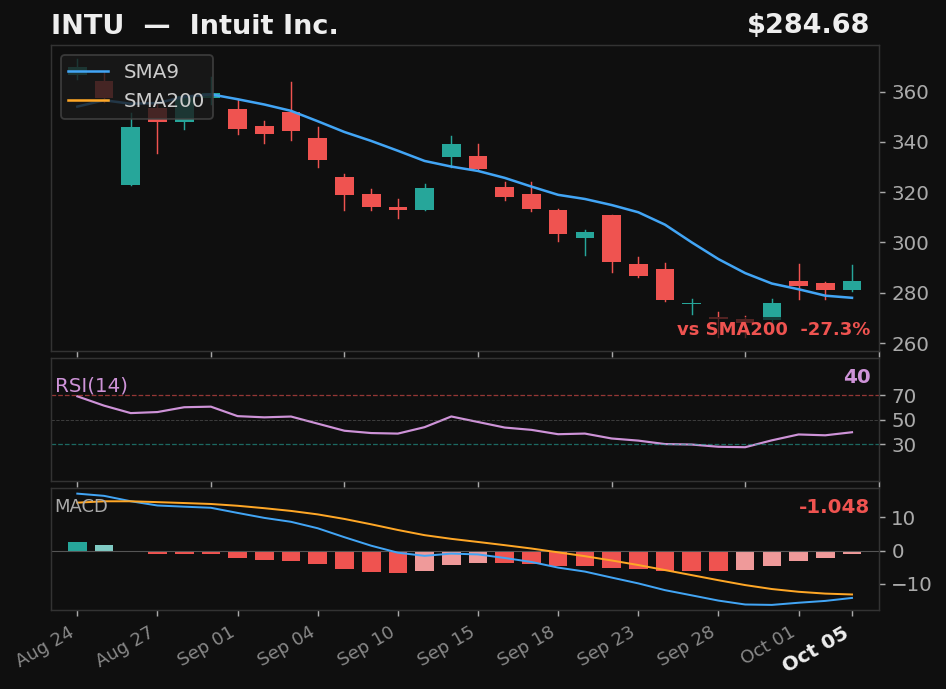This screenshot has height=689, width=946.
Task: Click the Sep 18 date label
Action: pos(527,646)
